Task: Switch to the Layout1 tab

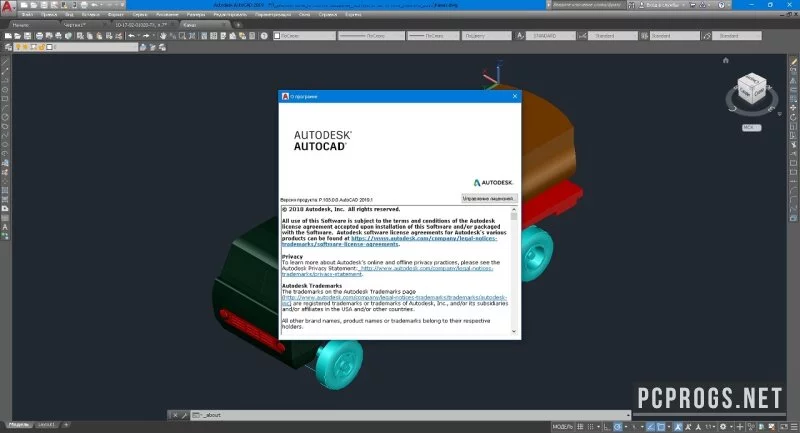Action: (46, 424)
